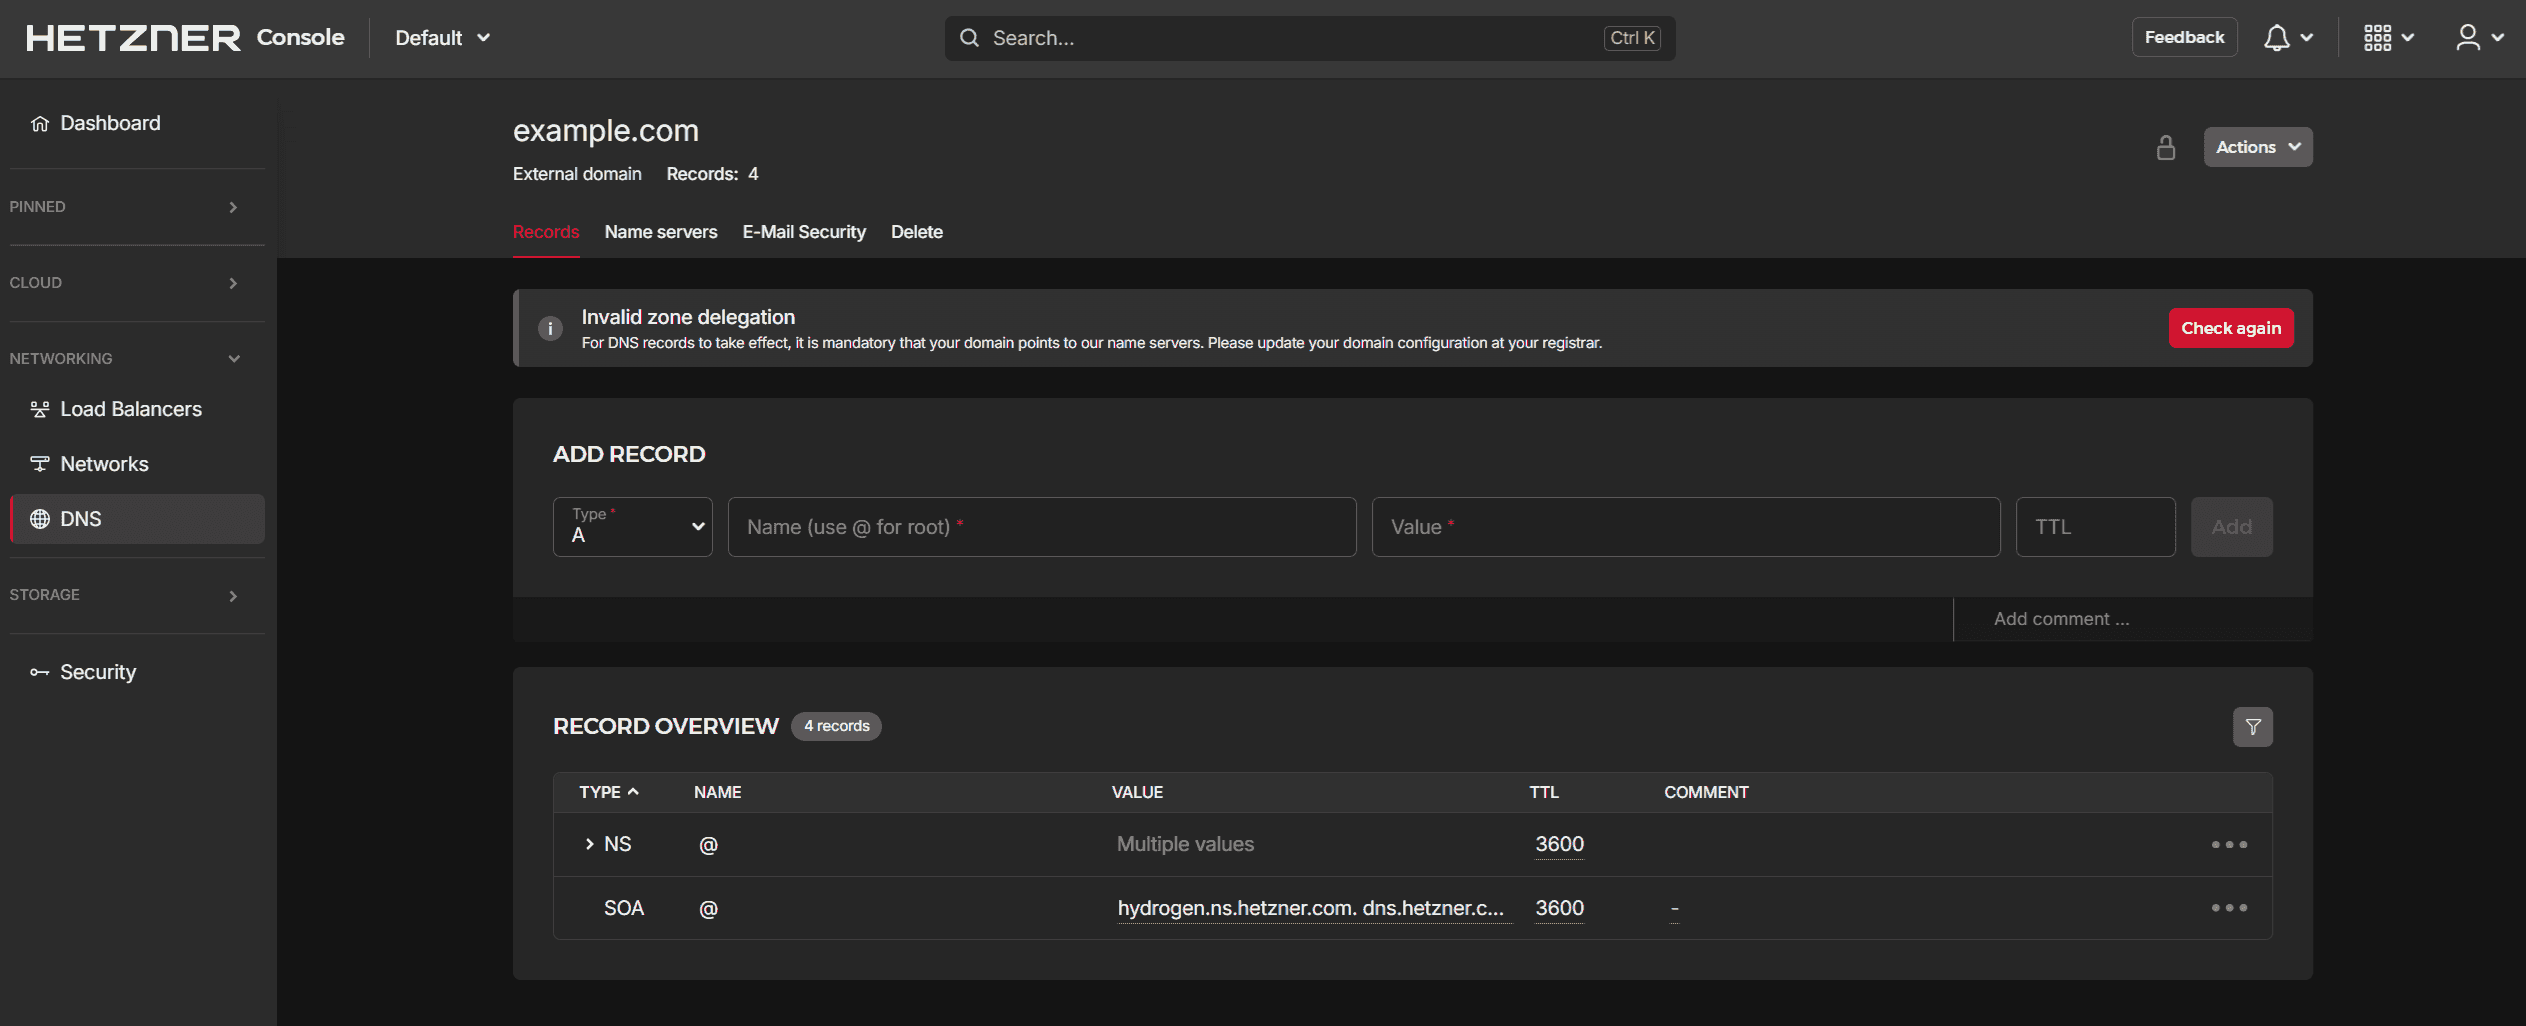The height and width of the screenshot is (1026, 2526).
Task: Open the Default project dropdown
Action: 442,38
